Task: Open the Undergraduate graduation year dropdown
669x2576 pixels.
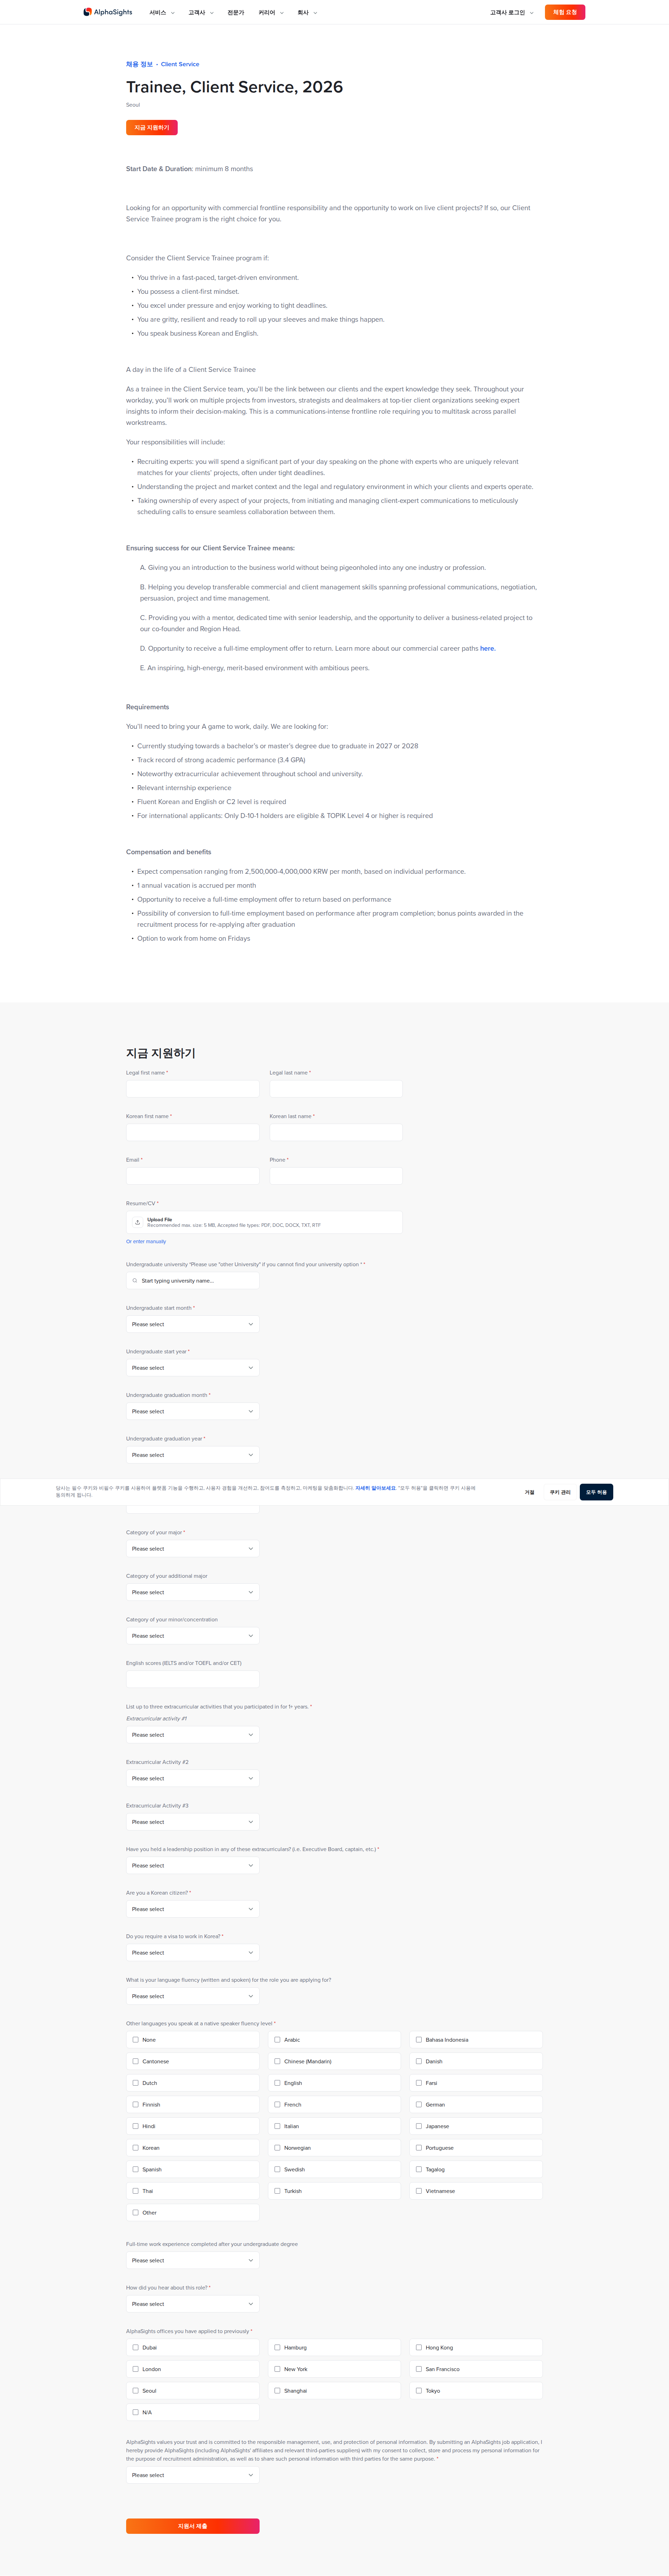Action: click(193, 1455)
